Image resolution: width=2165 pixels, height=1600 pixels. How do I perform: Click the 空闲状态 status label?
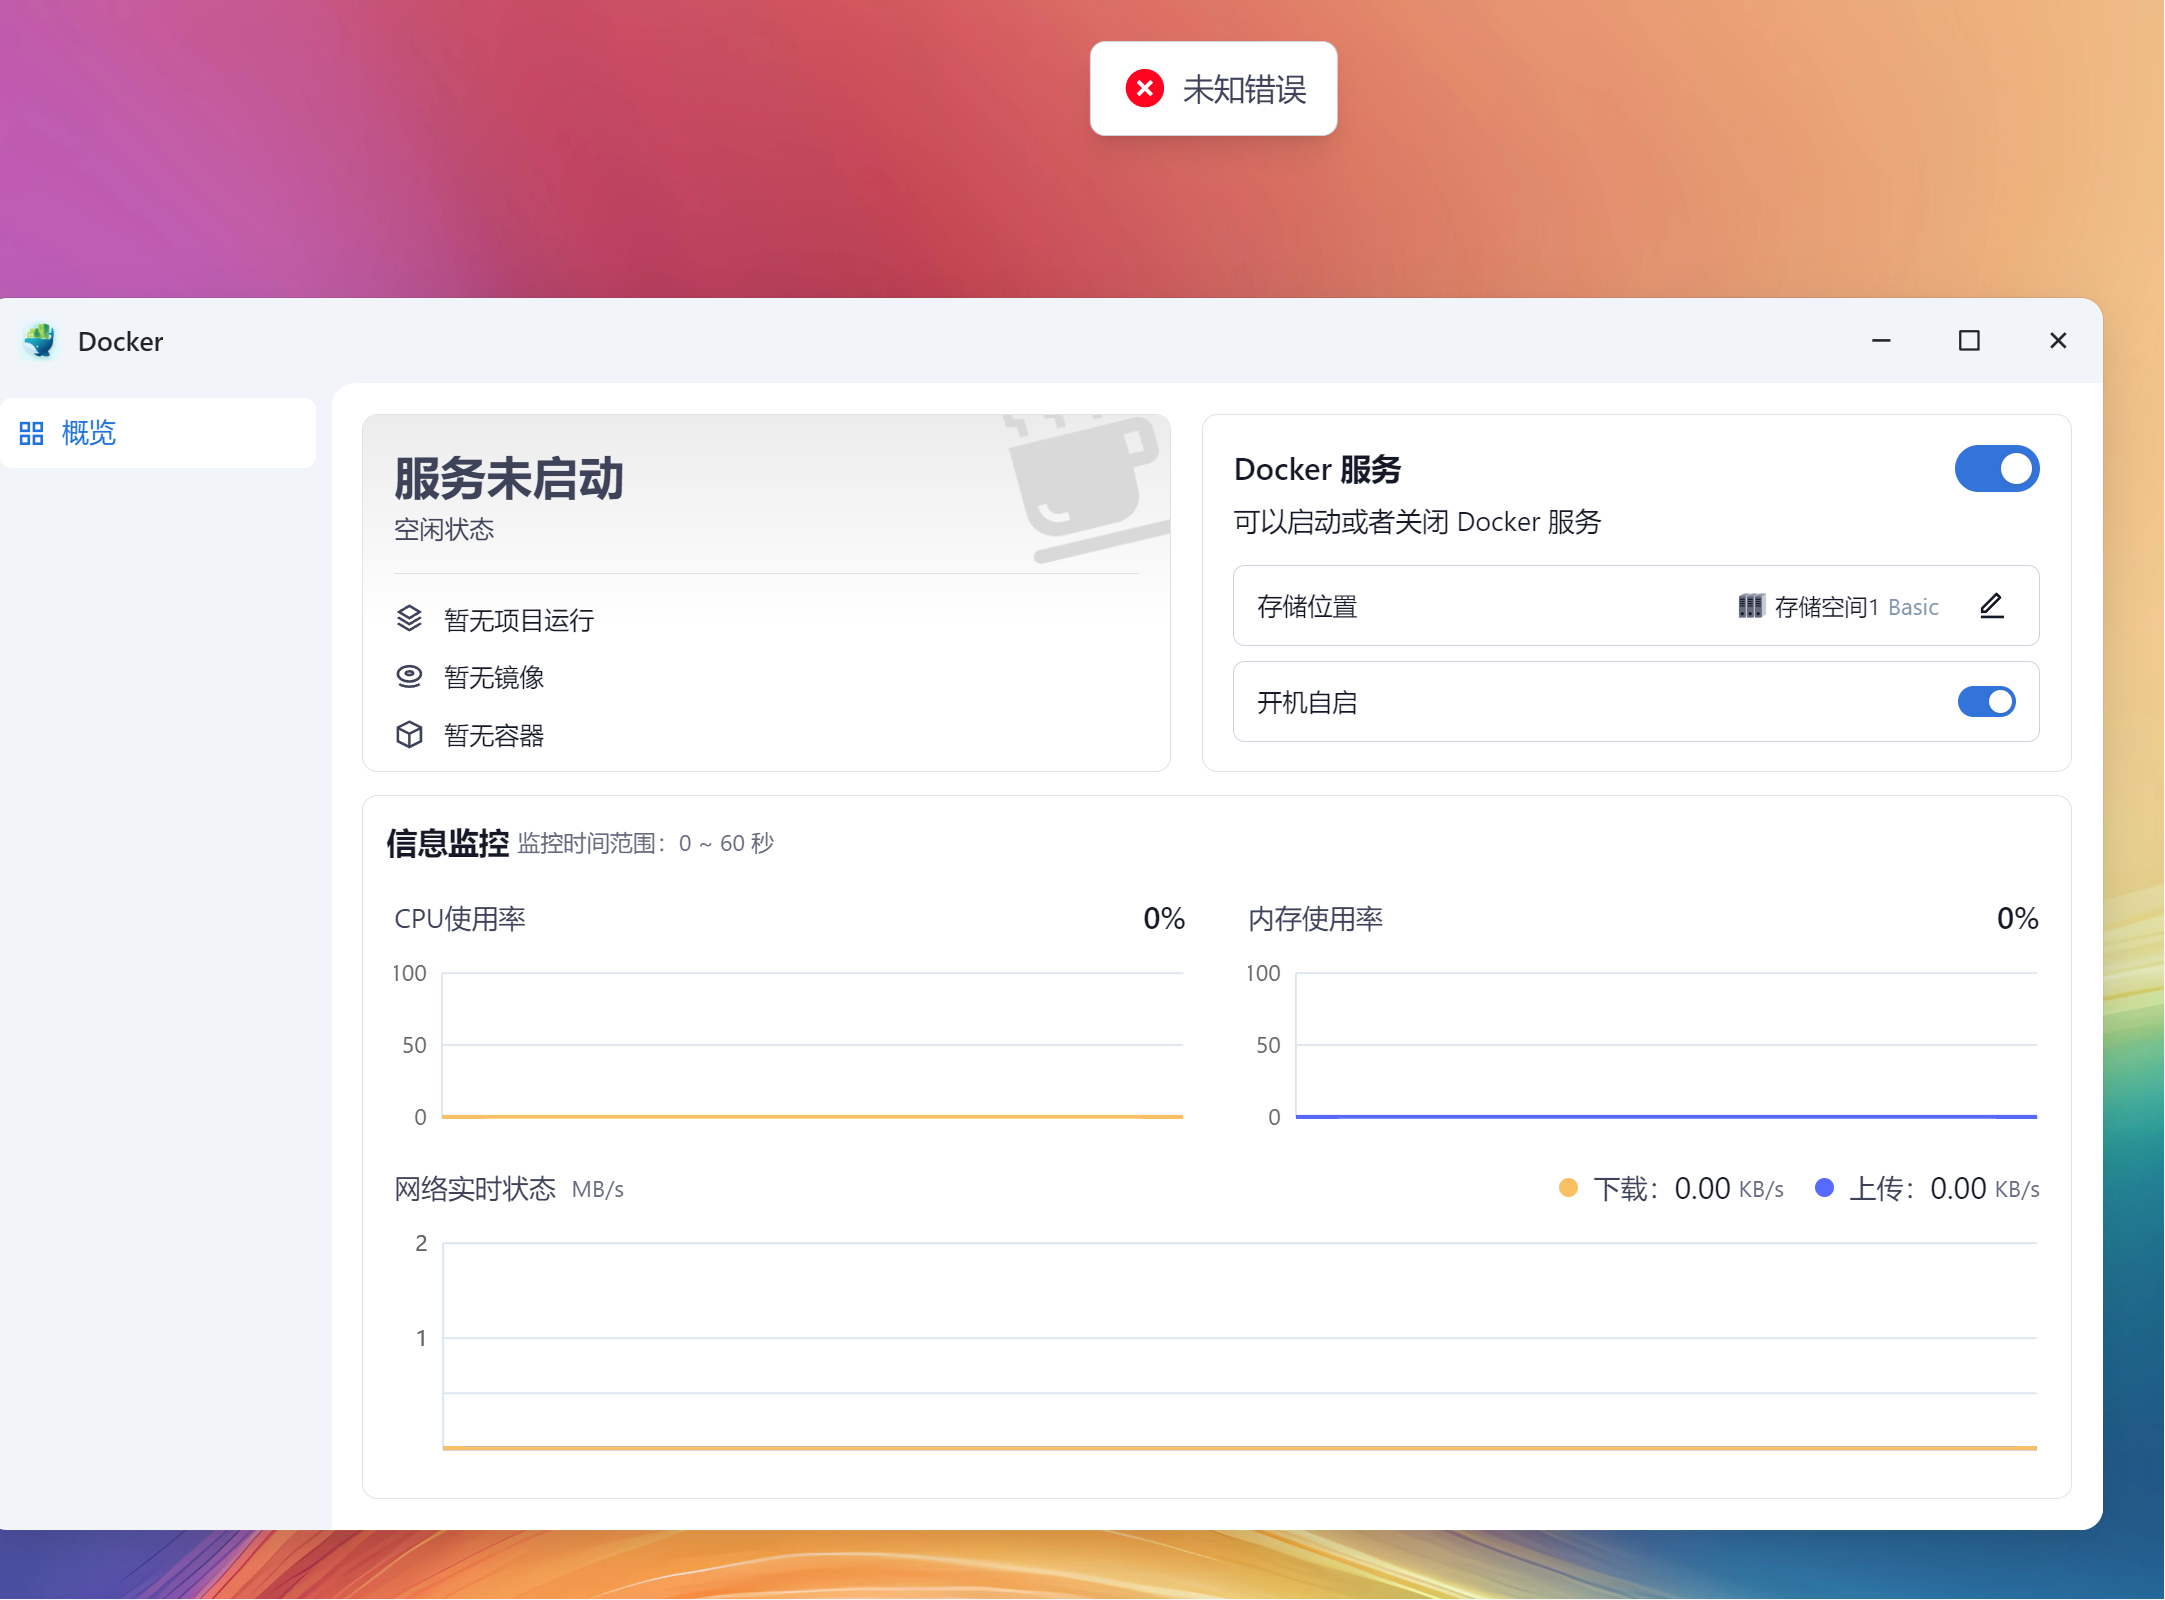tap(444, 529)
